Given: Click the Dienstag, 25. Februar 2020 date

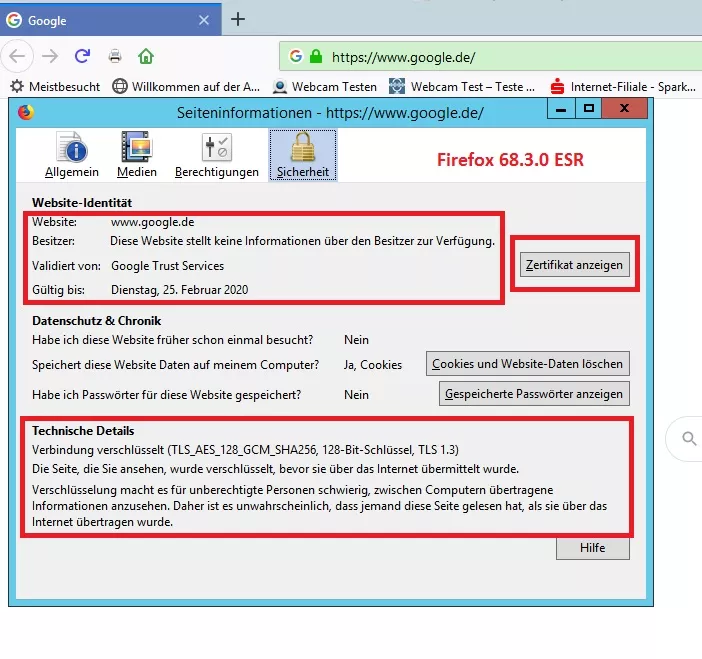Looking at the screenshot, I should pos(180,290).
